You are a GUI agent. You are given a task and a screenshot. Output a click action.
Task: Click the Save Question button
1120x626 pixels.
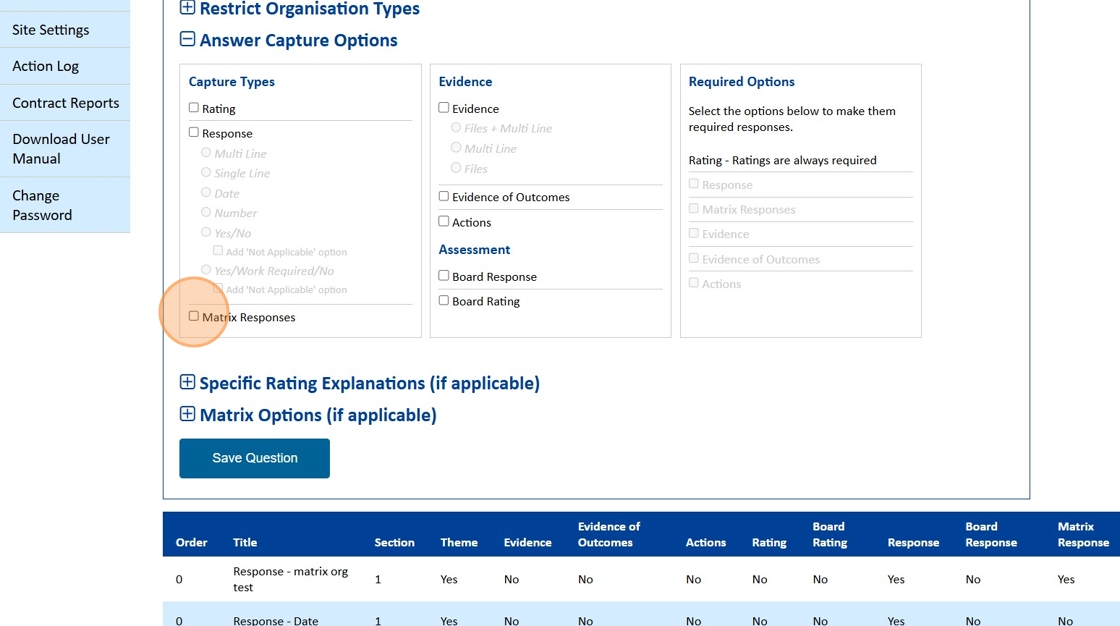click(x=254, y=458)
